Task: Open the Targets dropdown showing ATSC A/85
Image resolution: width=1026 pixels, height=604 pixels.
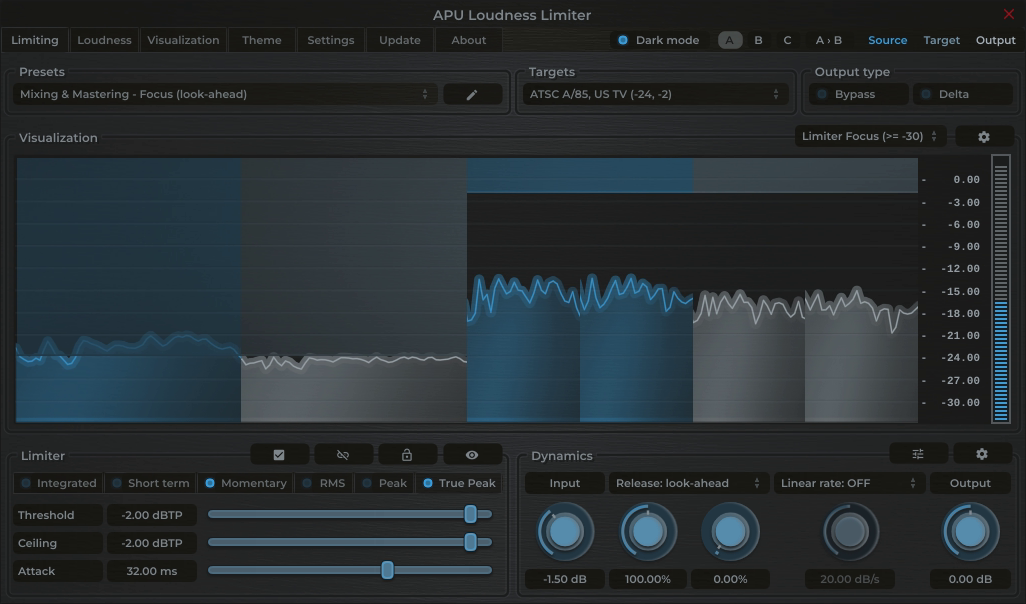Action: click(655, 93)
